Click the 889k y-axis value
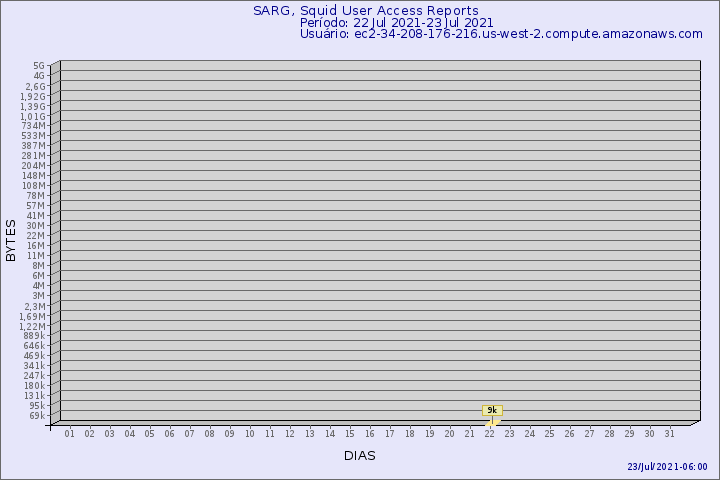 point(34,336)
